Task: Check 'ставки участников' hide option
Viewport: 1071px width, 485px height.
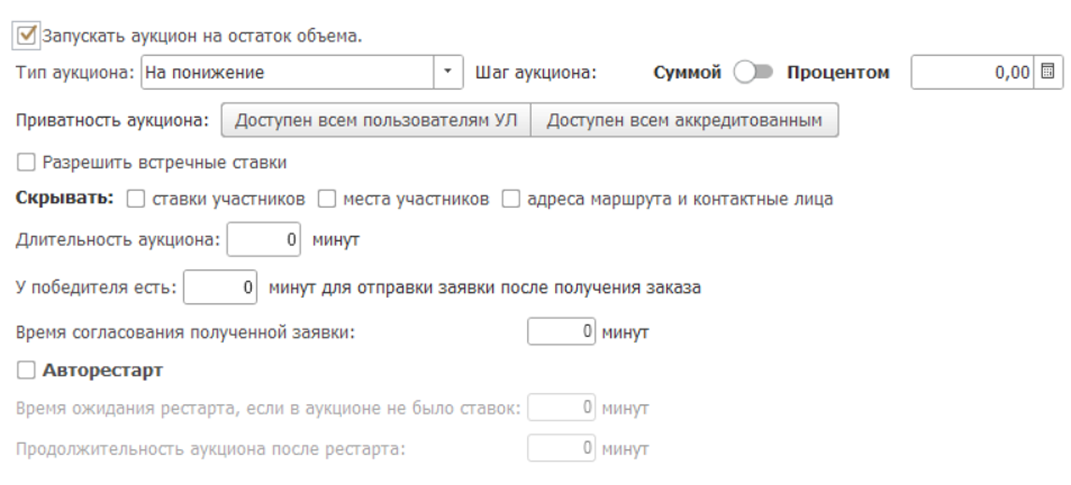Action: [x=137, y=199]
